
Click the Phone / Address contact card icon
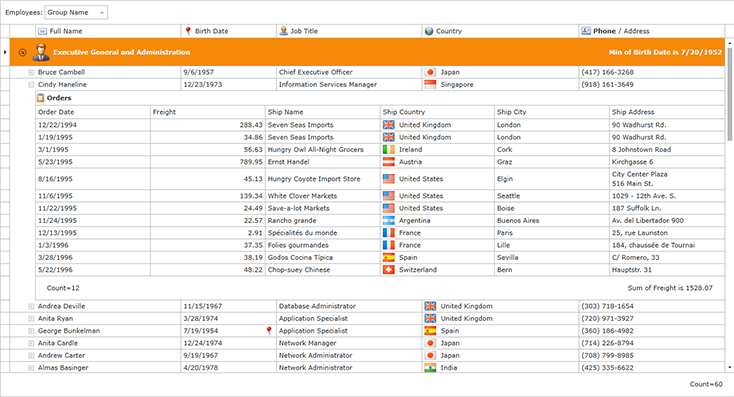tap(586, 31)
